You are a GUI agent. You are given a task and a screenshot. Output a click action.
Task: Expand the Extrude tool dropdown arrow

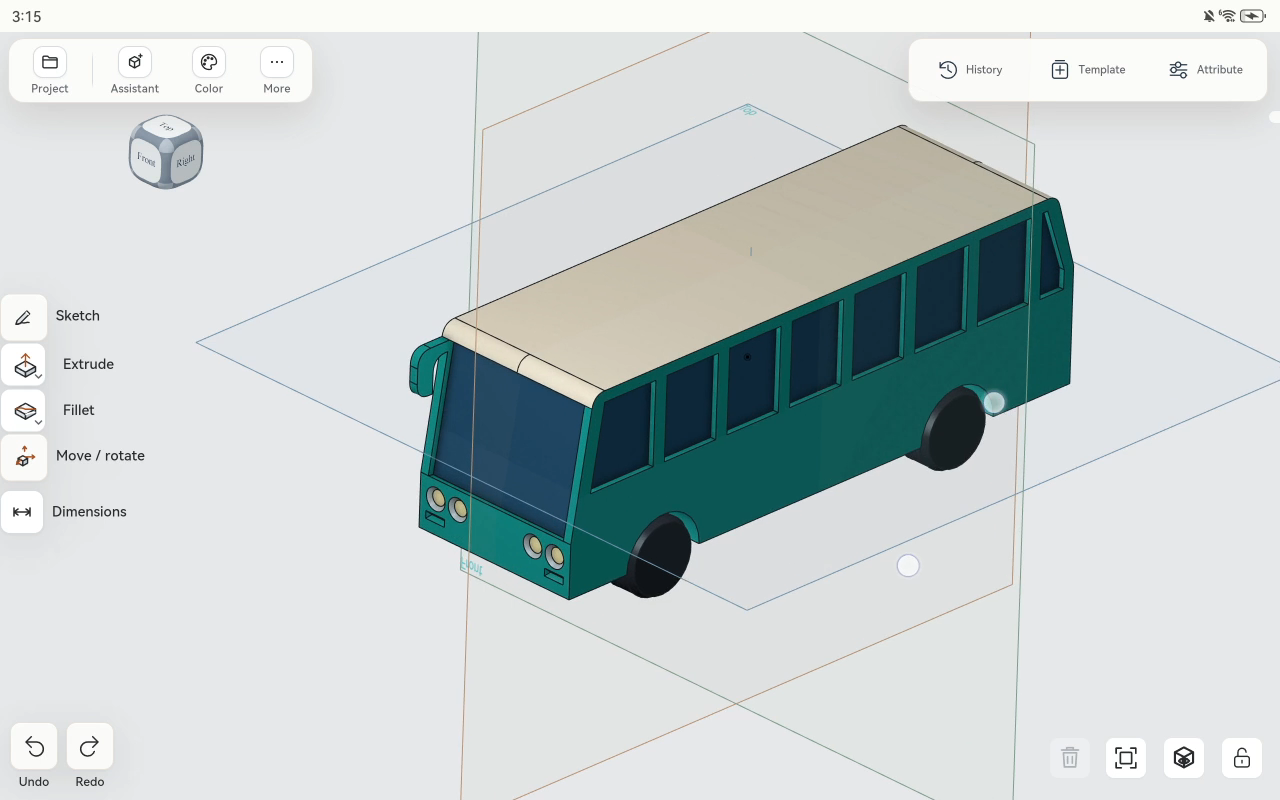coord(38,376)
